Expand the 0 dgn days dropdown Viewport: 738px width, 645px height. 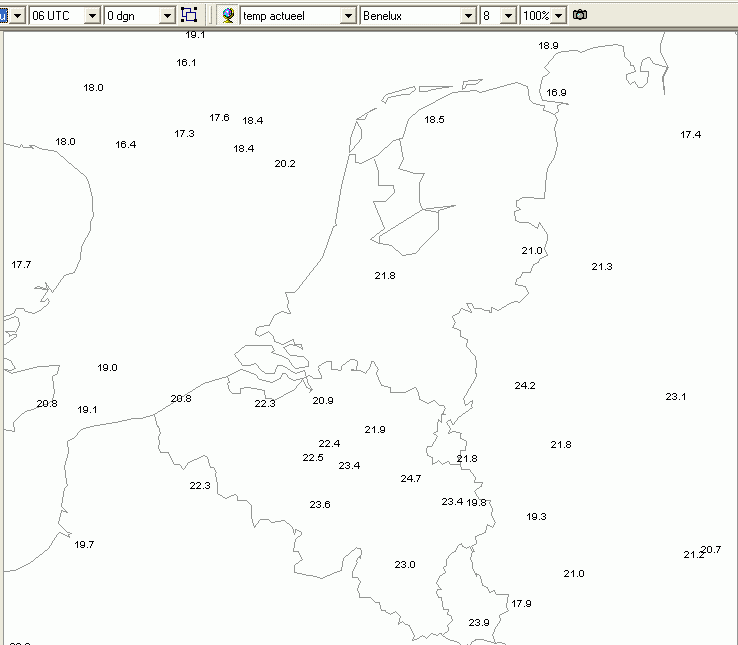pyautogui.click(x=167, y=16)
